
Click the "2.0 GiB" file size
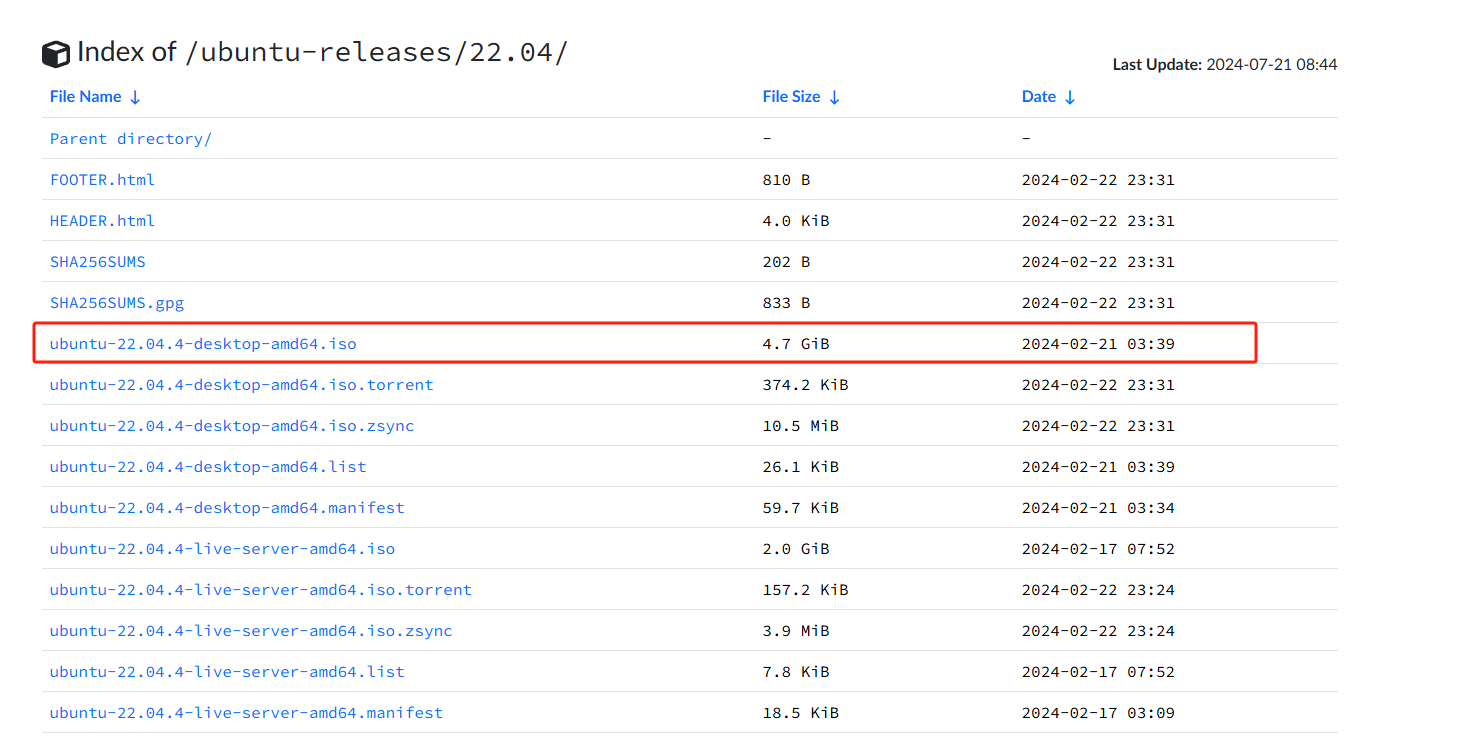pos(796,549)
